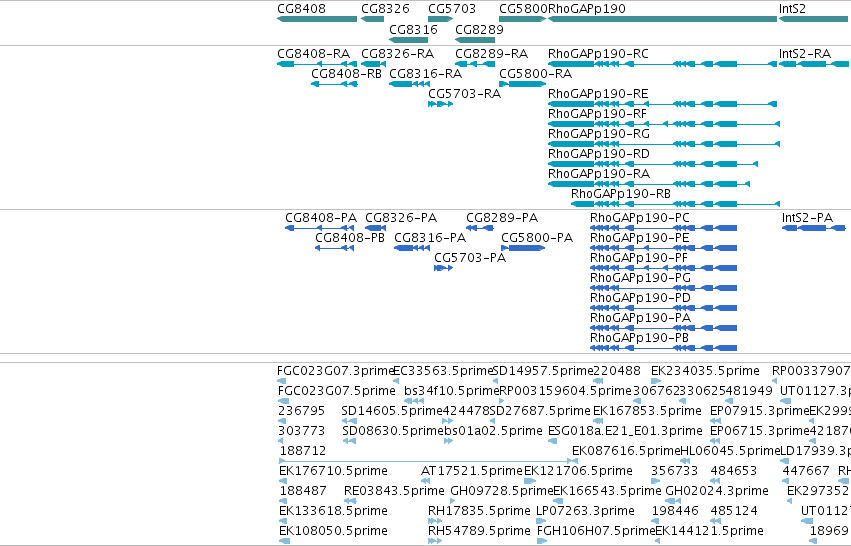Select transcript CG8408-RB
851x546 pixels.
click(334, 84)
